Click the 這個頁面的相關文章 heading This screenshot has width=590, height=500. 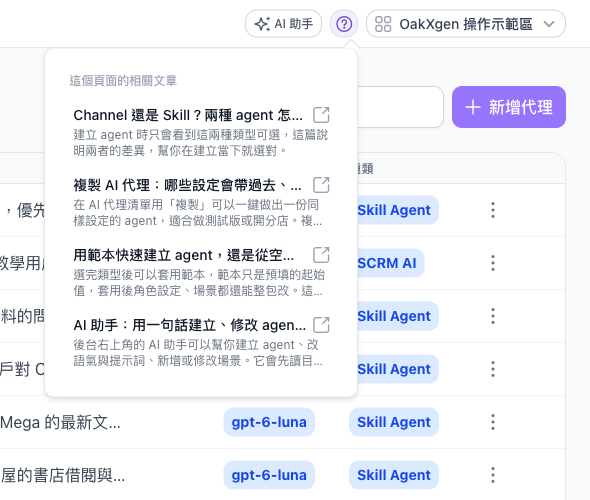pos(123,81)
